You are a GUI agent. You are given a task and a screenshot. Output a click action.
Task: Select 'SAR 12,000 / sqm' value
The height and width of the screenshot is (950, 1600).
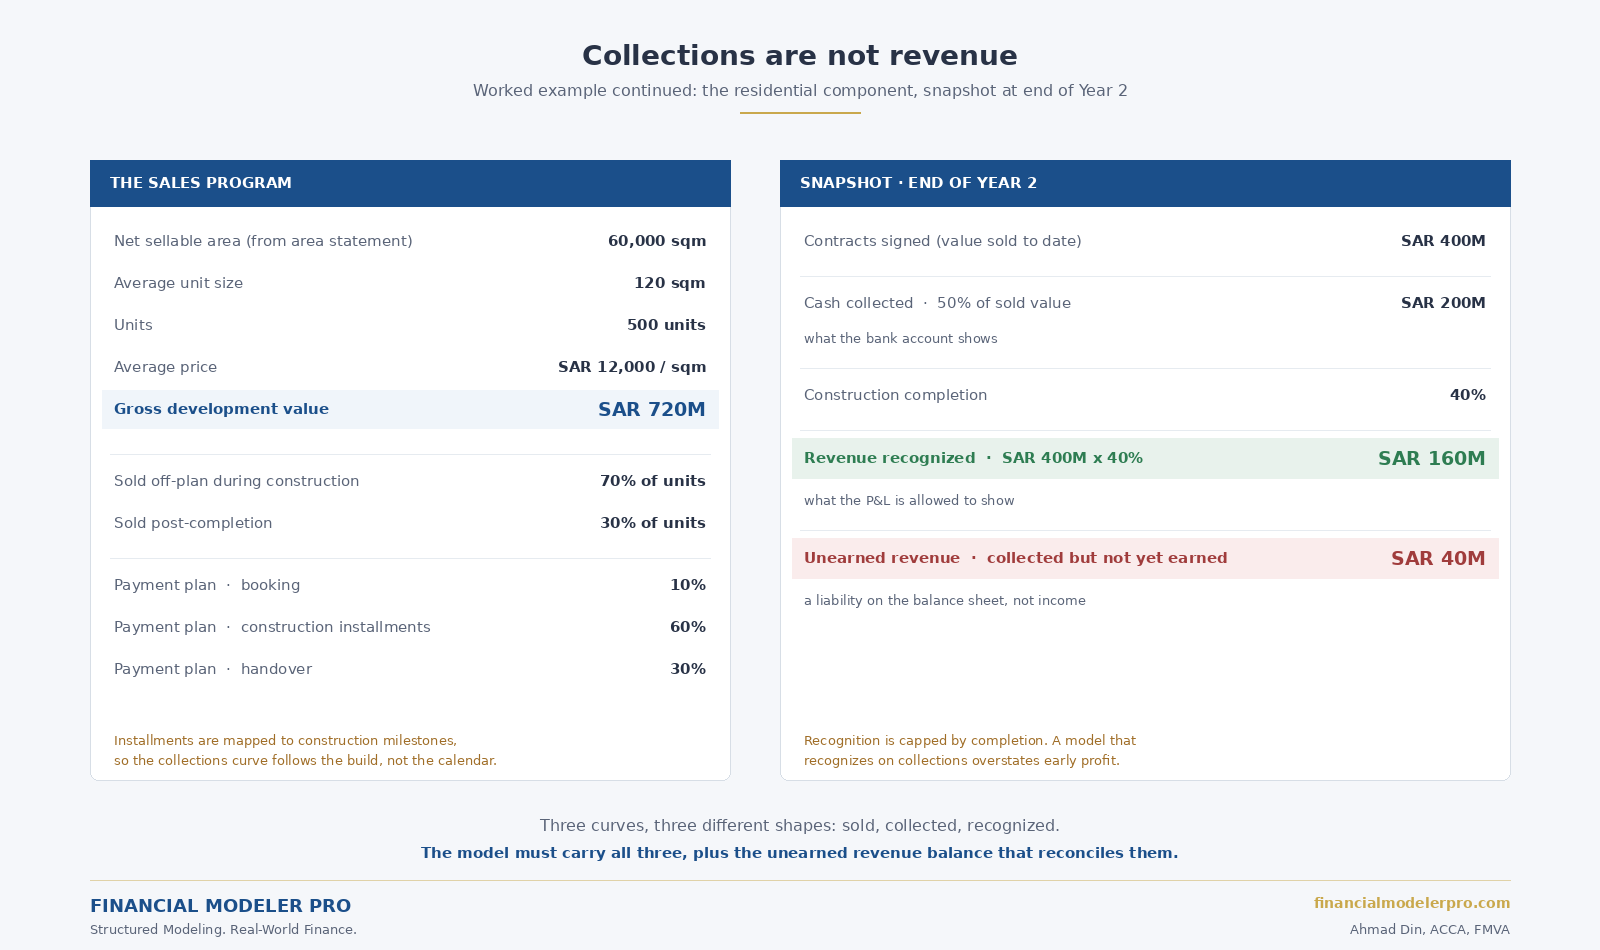(632, 367)
